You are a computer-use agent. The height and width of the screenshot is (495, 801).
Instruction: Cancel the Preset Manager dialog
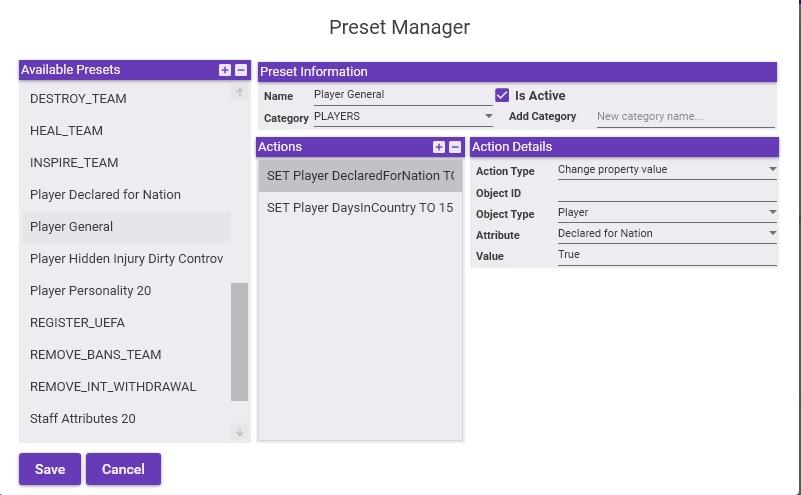(123, 469)
